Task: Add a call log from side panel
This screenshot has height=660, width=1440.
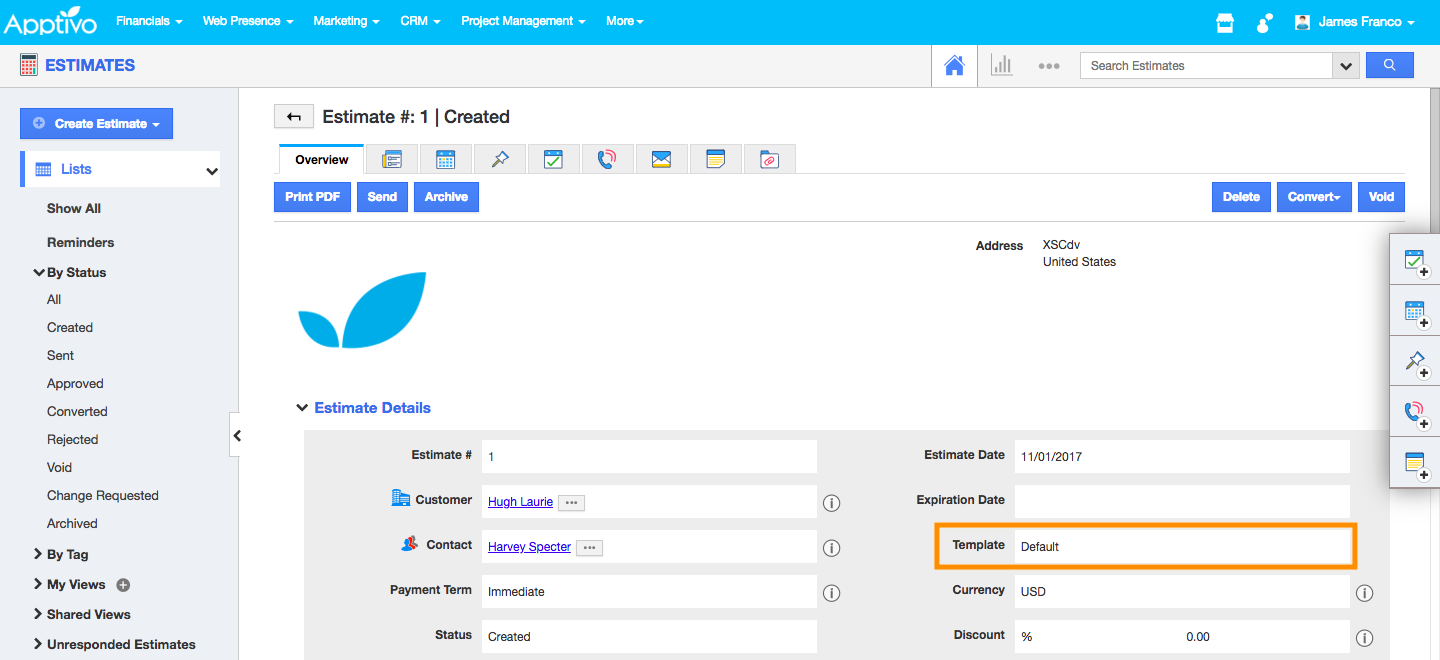Action: 1416,413
